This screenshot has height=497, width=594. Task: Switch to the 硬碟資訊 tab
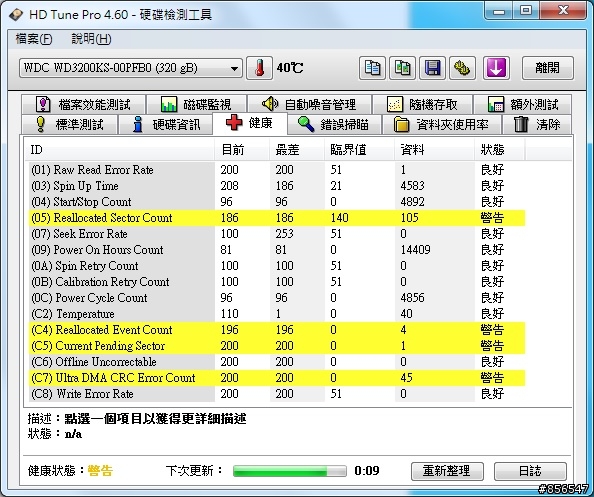[x=166, y=124]
